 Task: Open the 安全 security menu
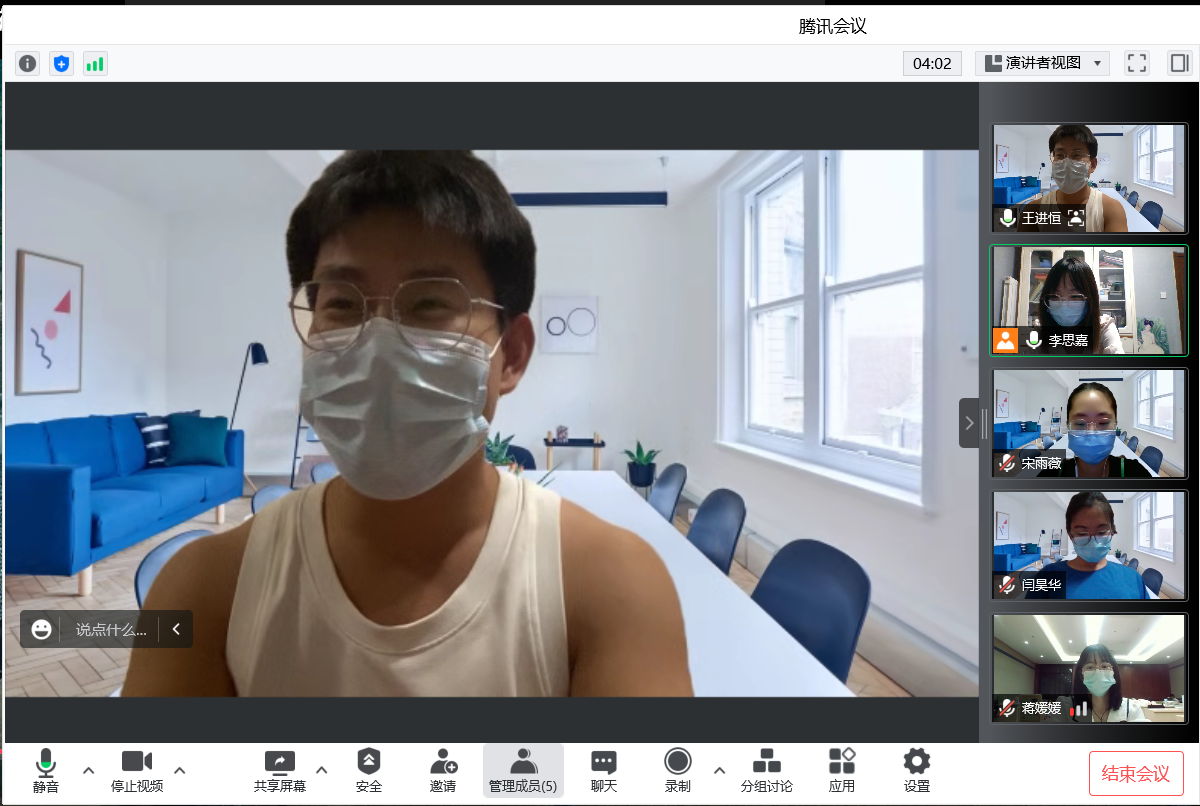pos(369,770)
